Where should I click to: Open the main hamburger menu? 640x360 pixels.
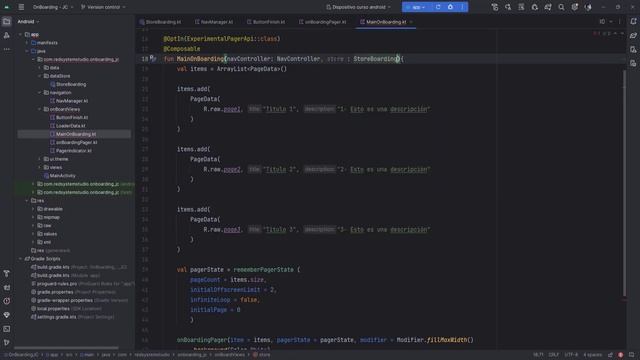point(21,7)
